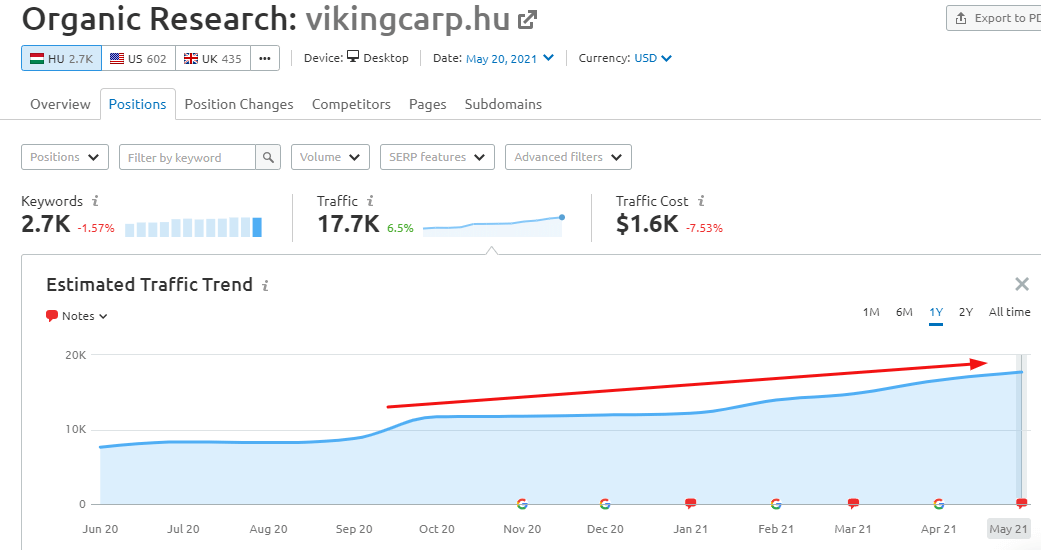Set chart range to 2Y
The height and width of the screenshot is (550, 1041).
966,312
